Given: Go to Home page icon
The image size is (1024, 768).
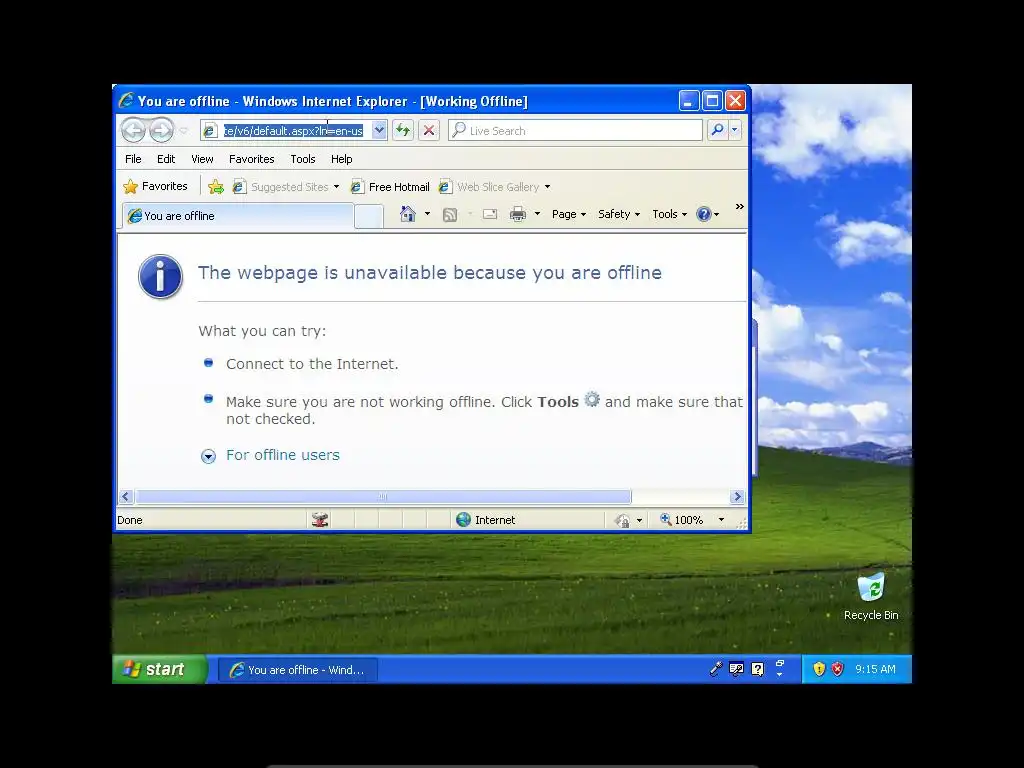Looking at the screenshot, I should (408, 214).
